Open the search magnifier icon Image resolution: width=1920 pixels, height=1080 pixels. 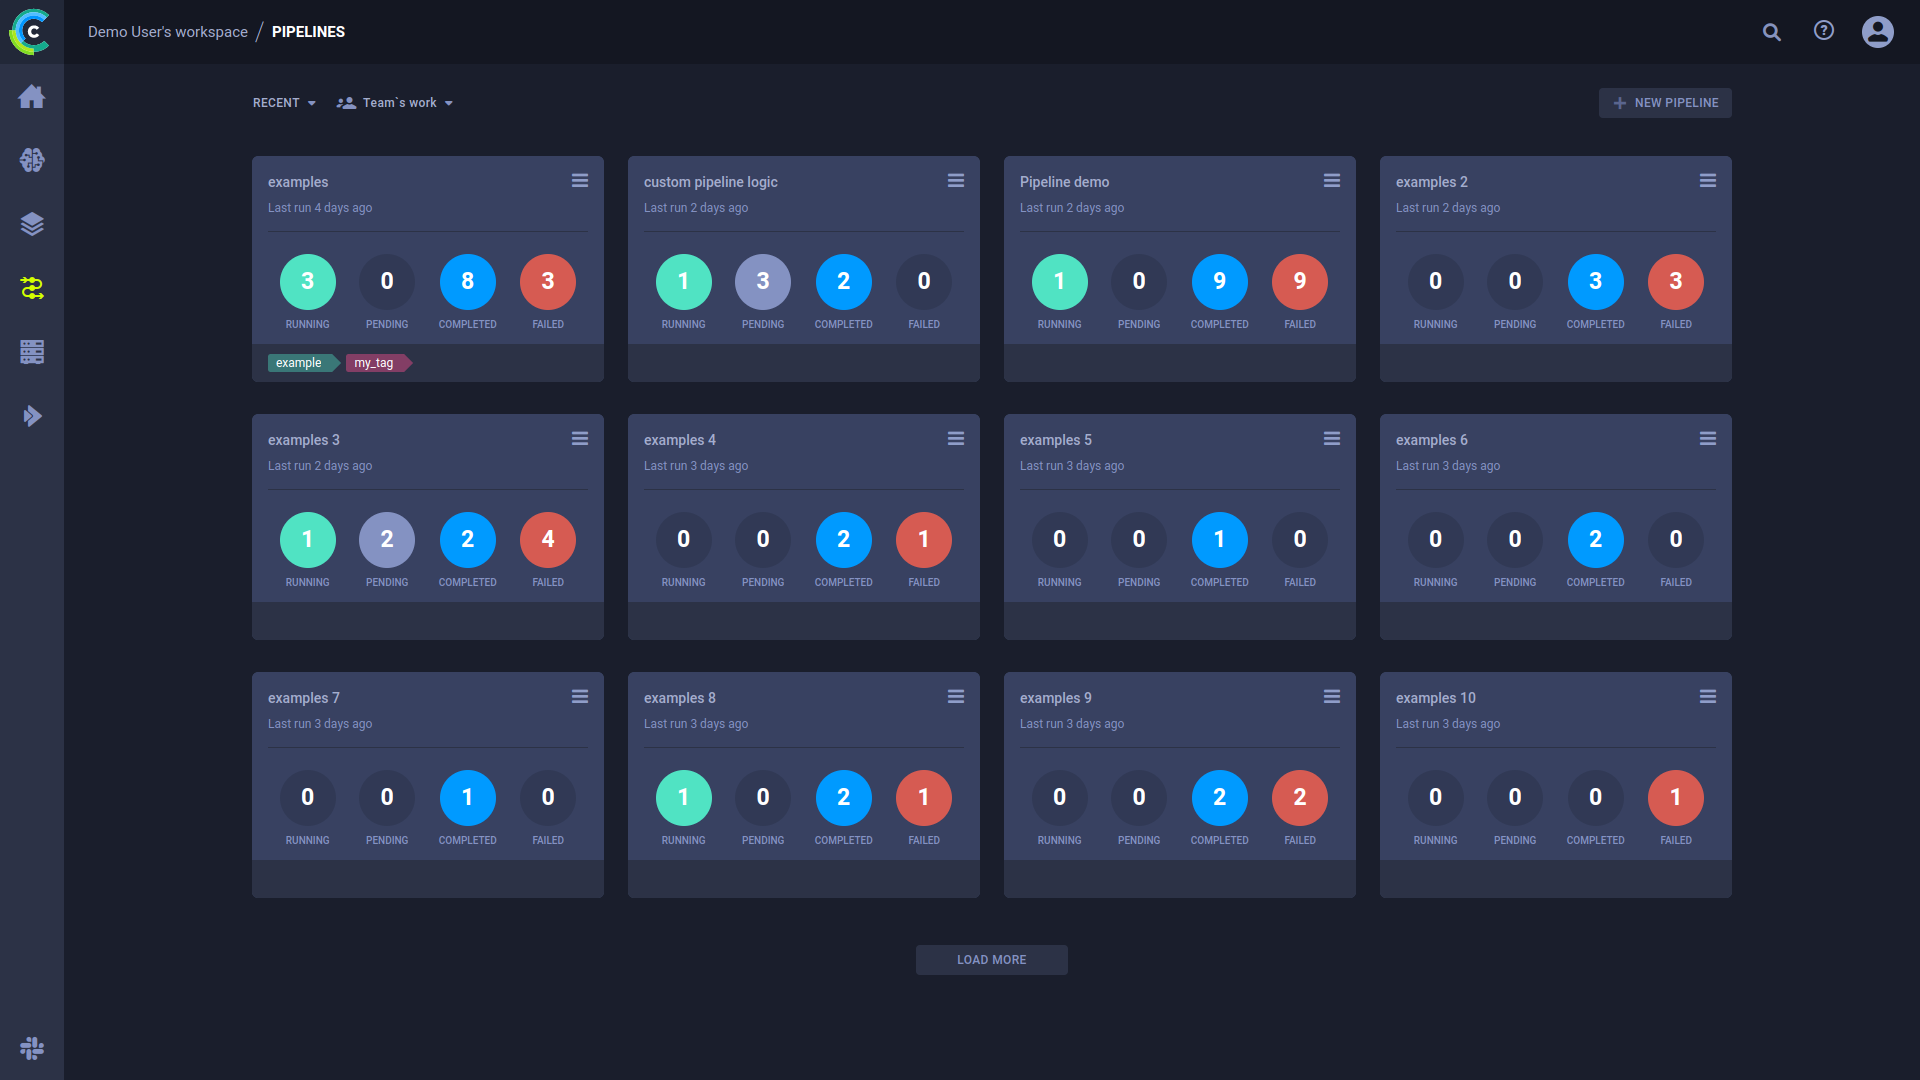[x=1771, y=31]
